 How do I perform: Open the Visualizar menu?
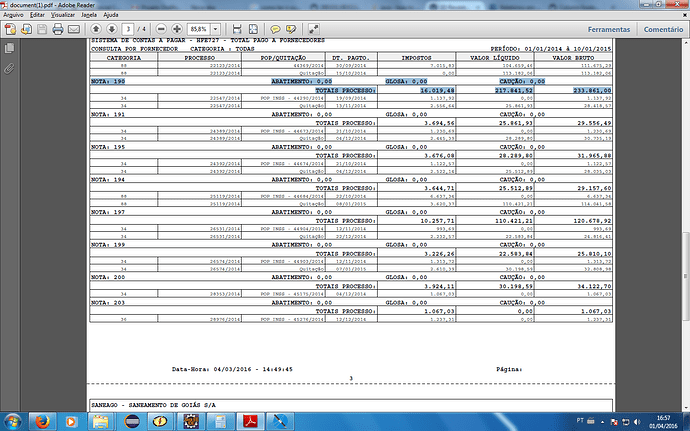click(x=62, y=15)
